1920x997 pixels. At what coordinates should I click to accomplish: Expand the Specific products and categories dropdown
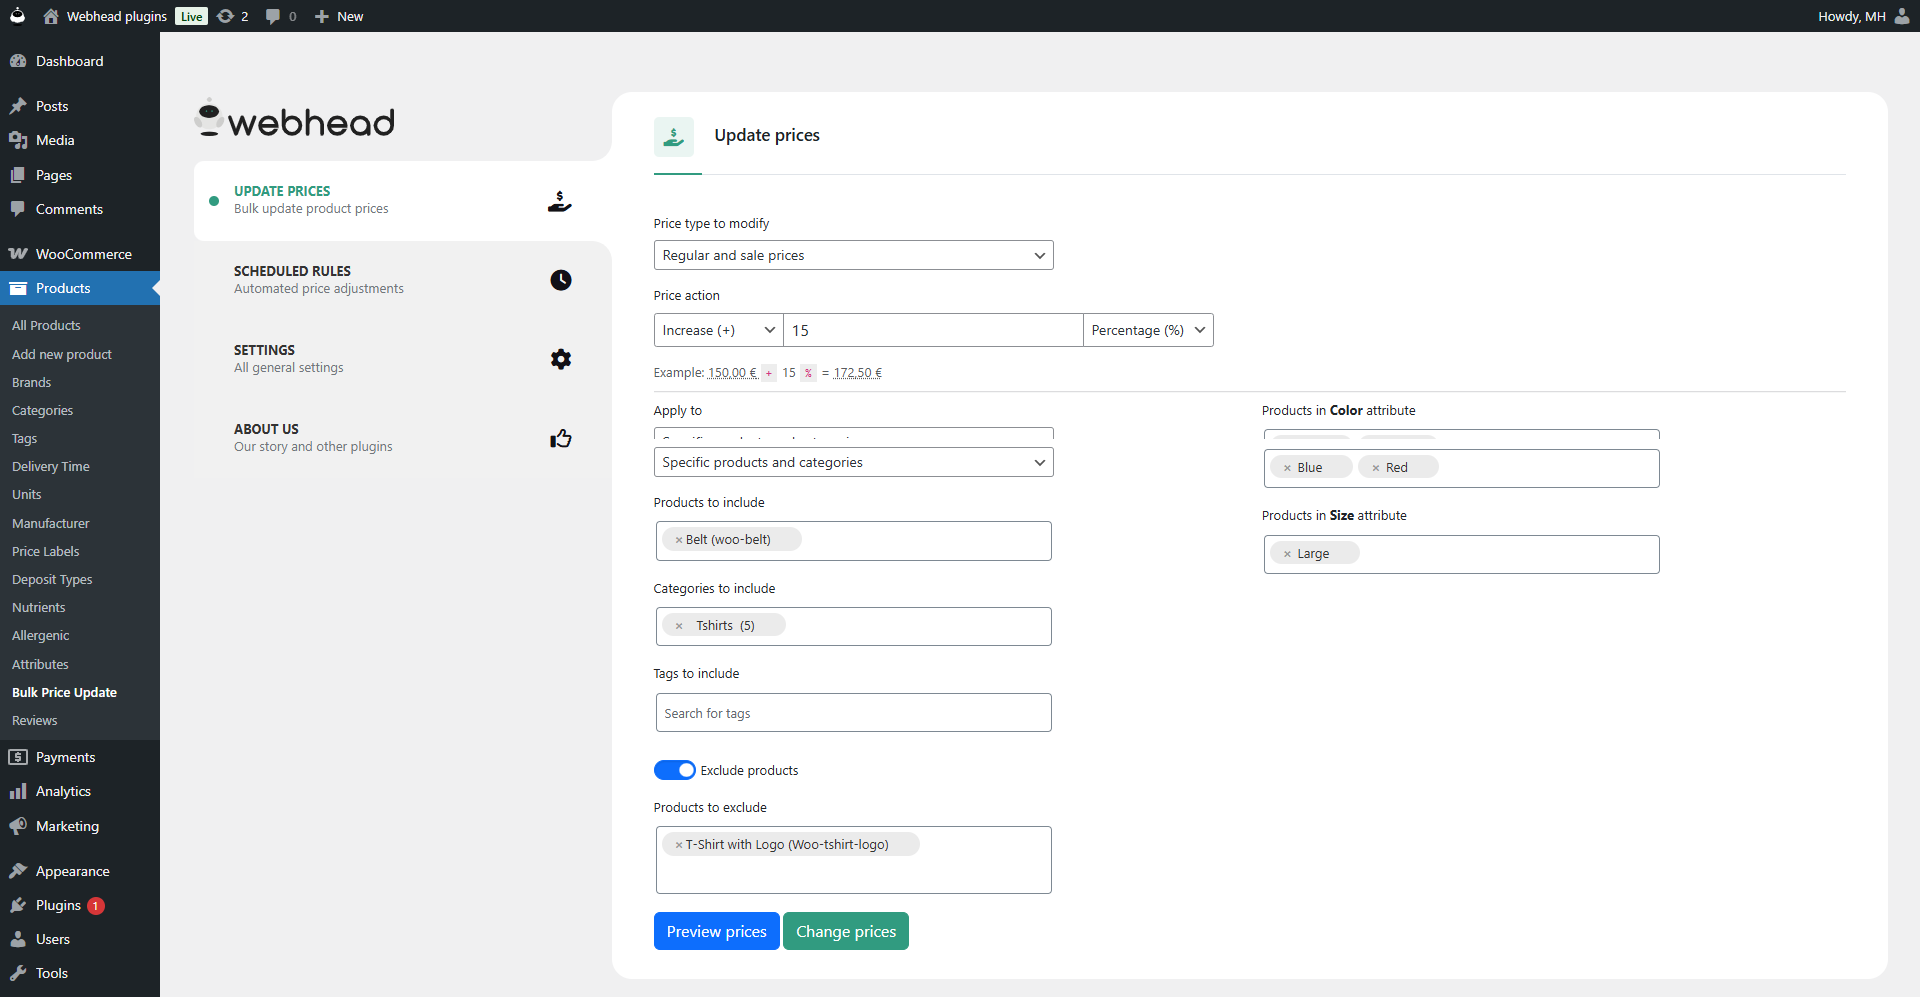tap(853, 462)
